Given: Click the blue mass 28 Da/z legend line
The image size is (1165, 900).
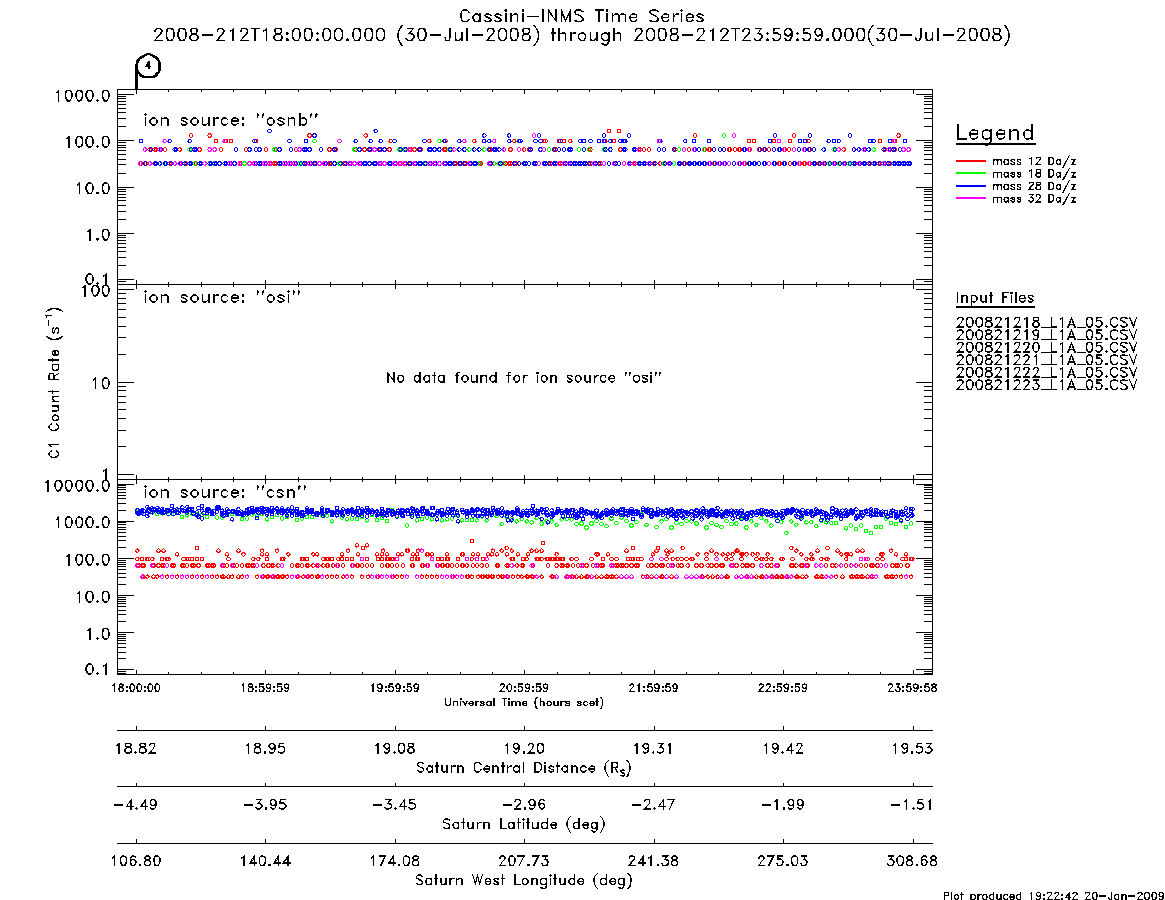Looking at the screenshot, I should (x=970, y=186).
